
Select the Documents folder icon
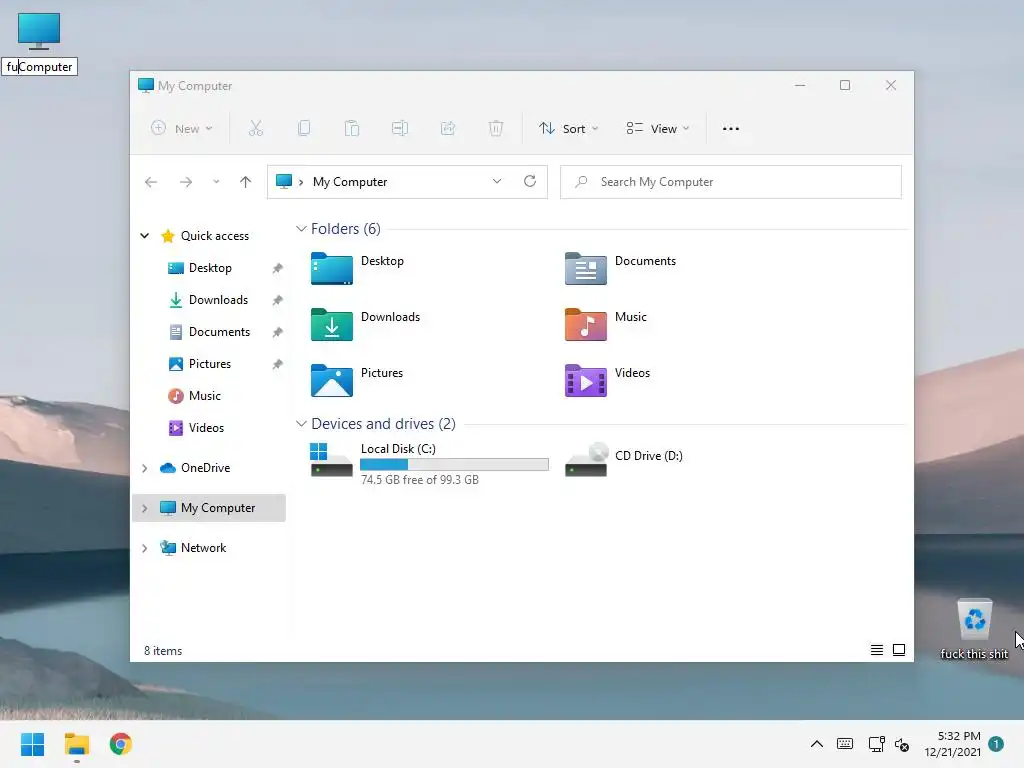pyautogui.click(x=586, y=268)
